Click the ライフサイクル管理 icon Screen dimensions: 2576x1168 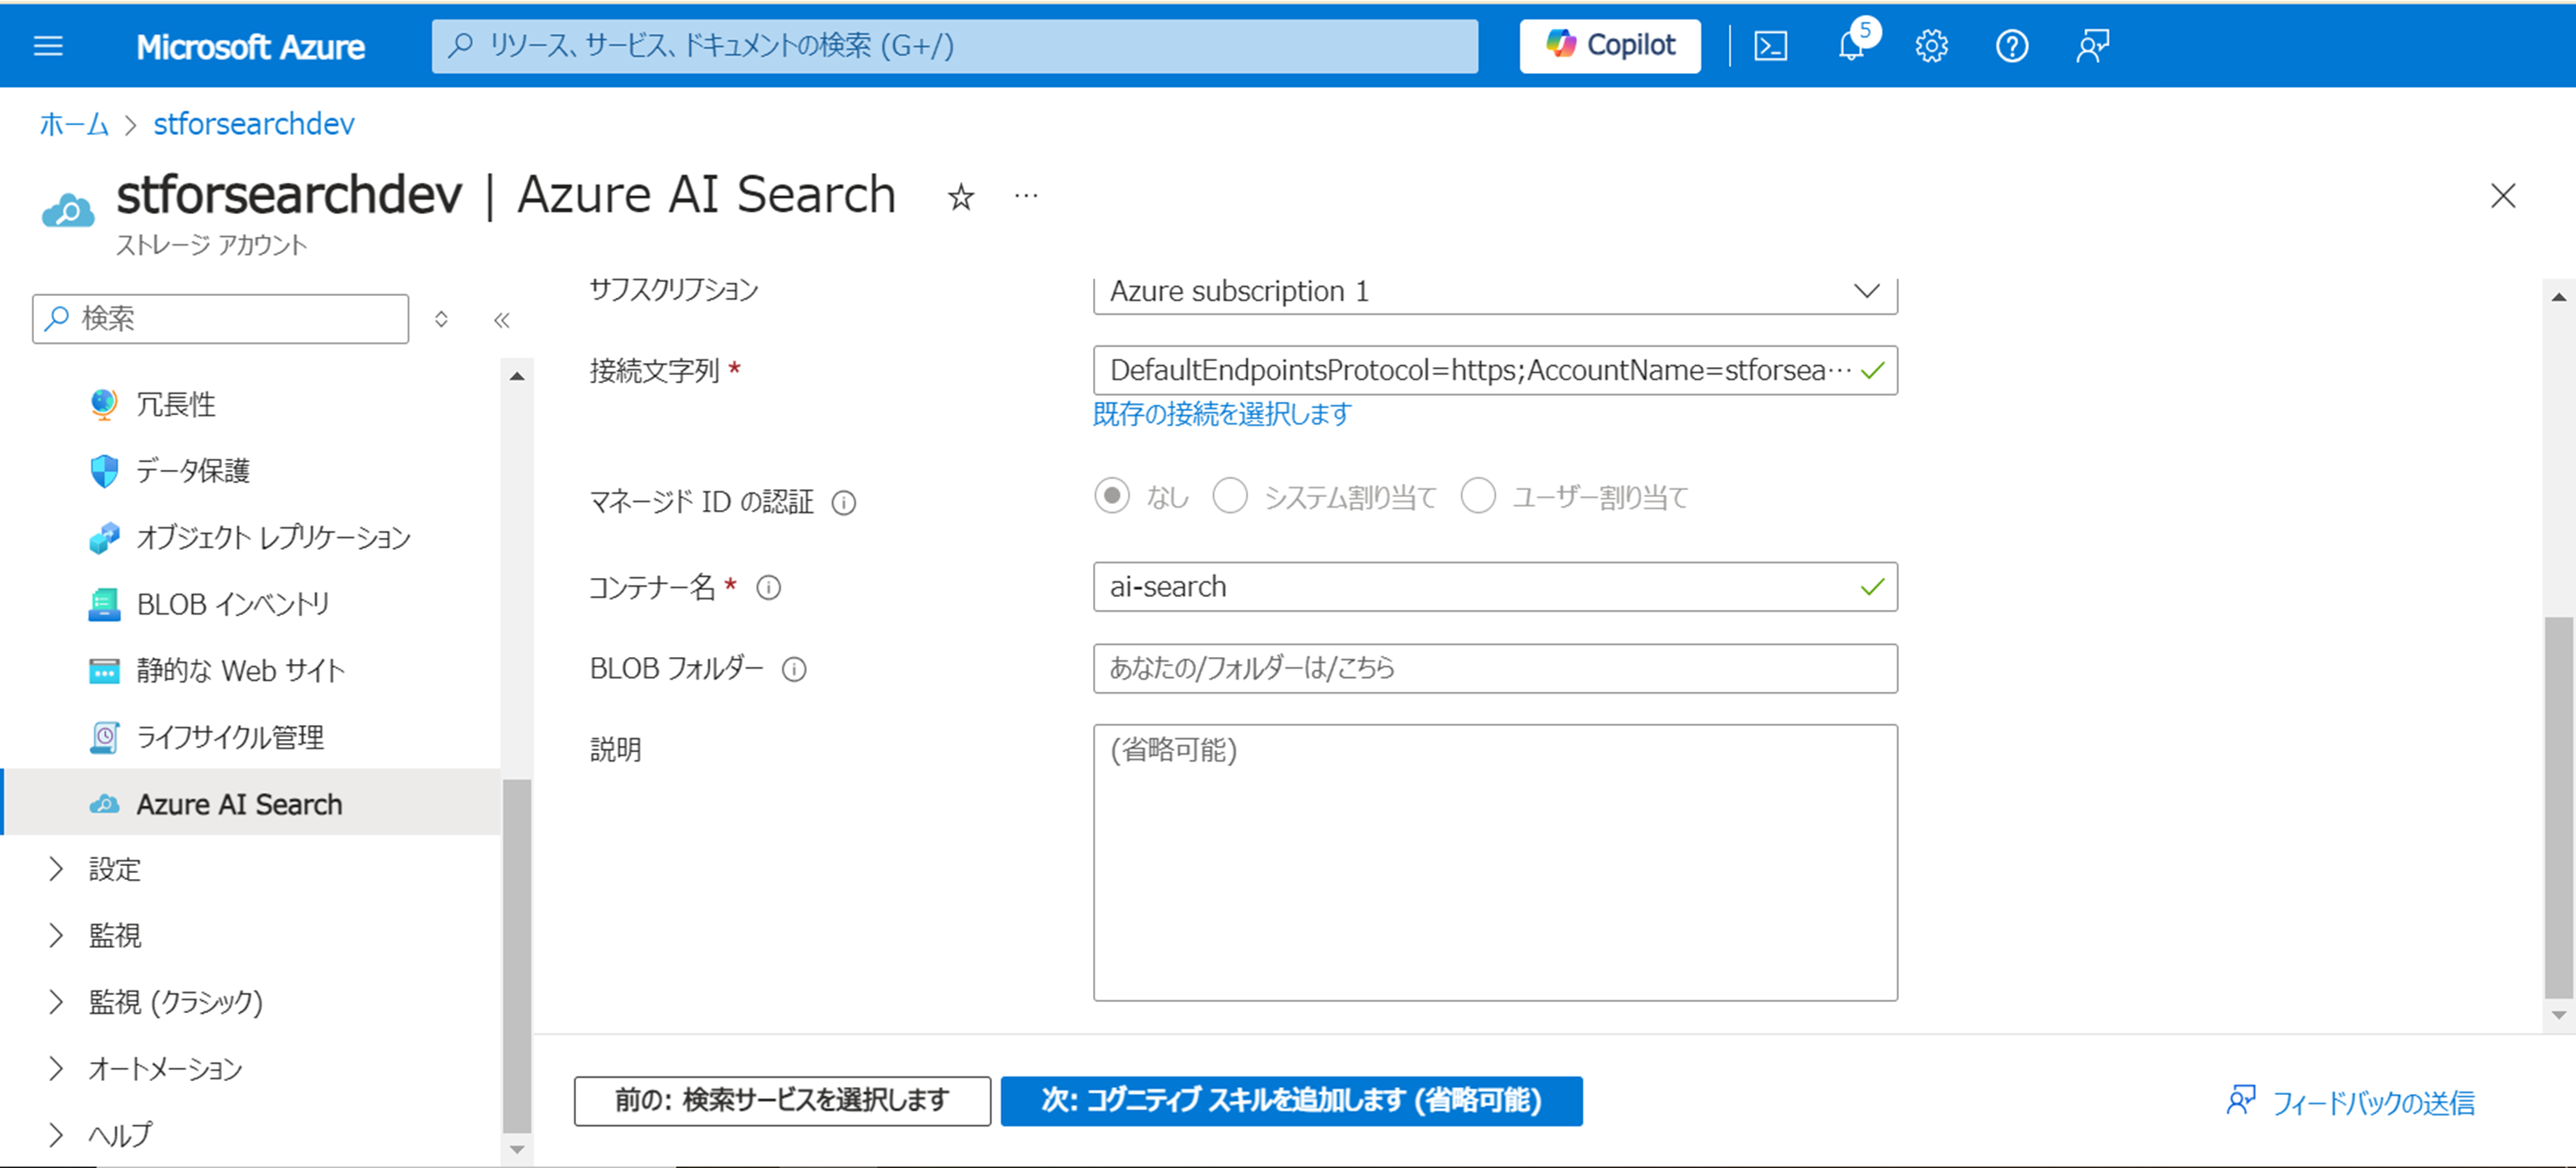click(x=104, y=738)
